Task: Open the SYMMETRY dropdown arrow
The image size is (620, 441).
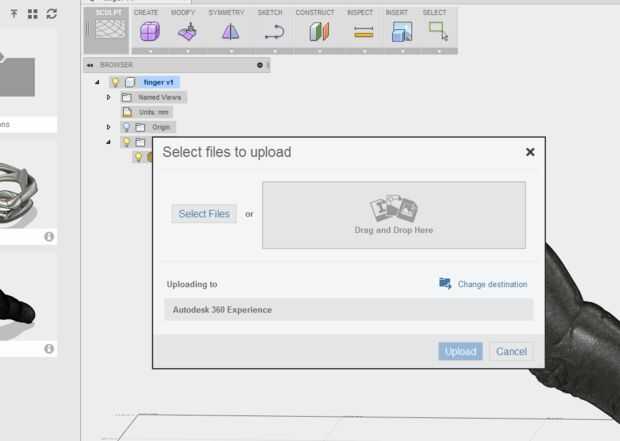Action: point(231,51)
